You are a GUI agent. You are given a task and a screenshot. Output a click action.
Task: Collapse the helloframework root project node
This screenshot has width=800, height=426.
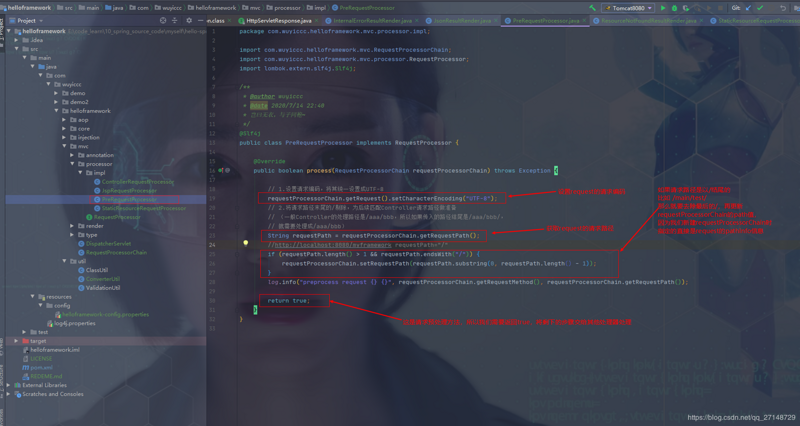(9, 31)
